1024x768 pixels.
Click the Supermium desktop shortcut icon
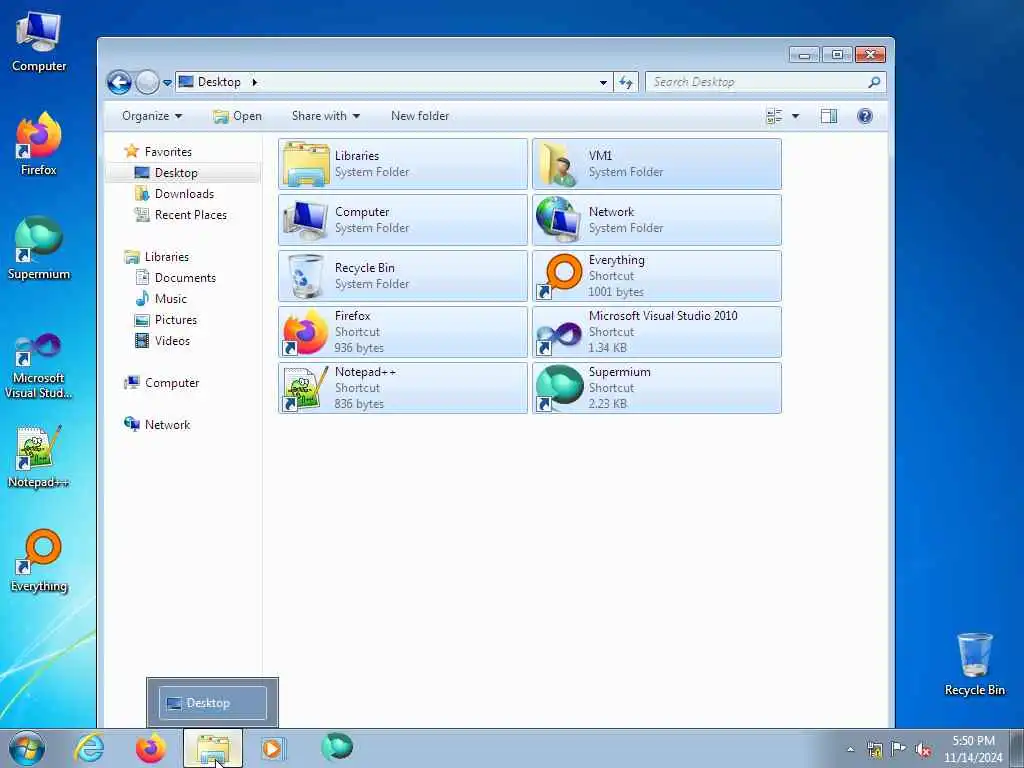click(39, 248)
